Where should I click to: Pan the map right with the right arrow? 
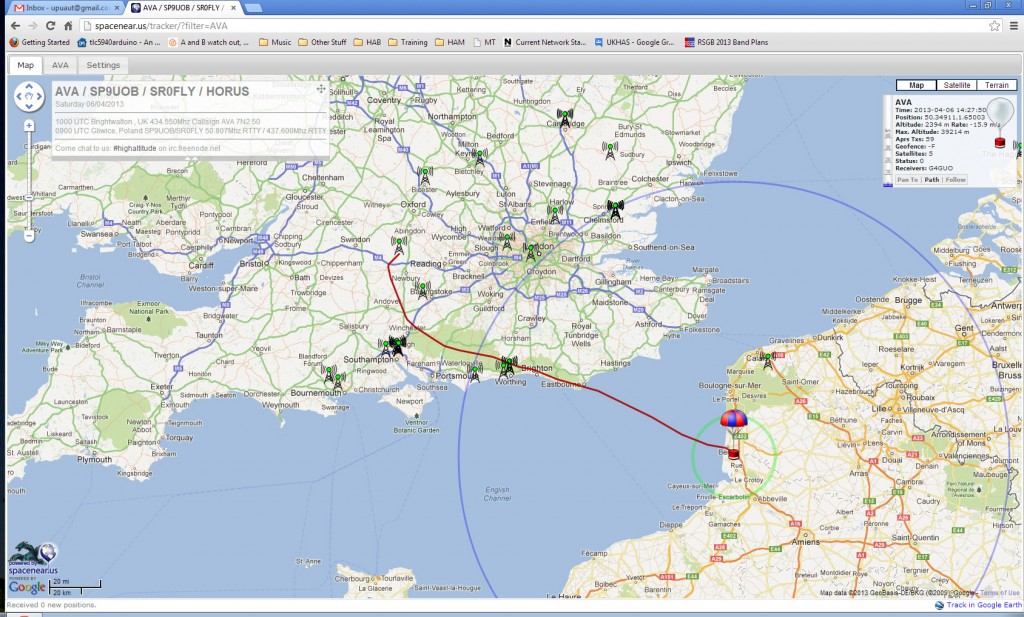[39, 97]
